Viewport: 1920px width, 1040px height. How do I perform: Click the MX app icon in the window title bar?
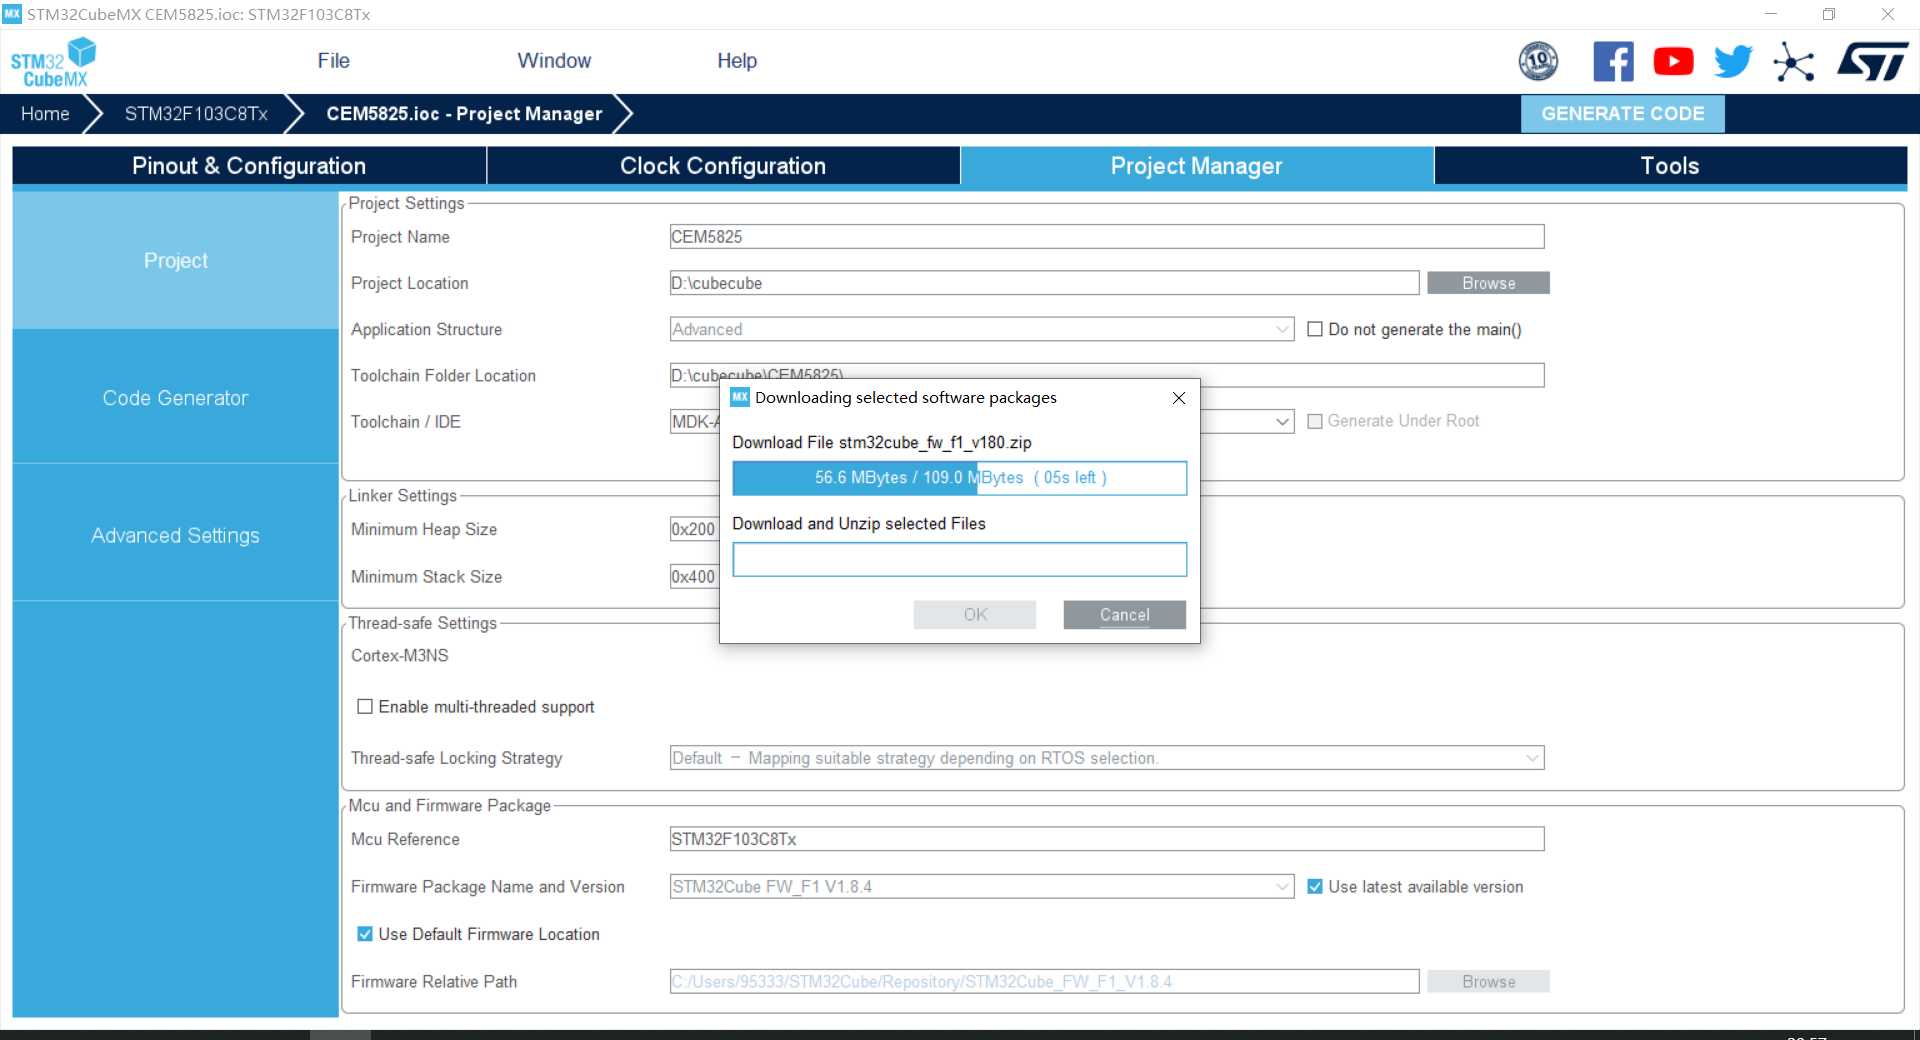coord(12,14)
